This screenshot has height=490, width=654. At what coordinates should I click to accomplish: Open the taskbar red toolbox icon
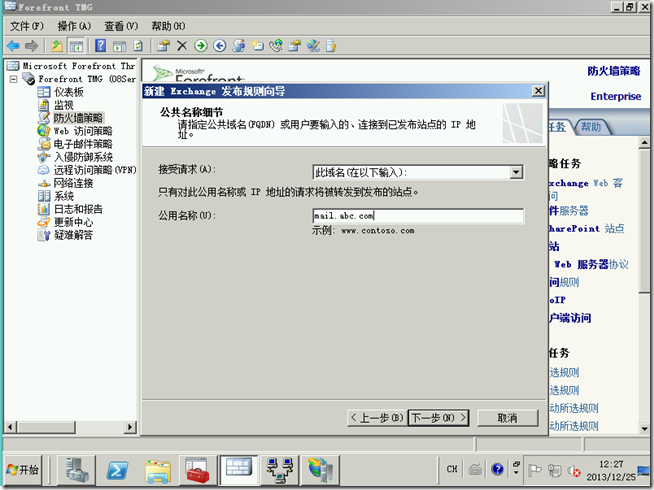(197, 470)
